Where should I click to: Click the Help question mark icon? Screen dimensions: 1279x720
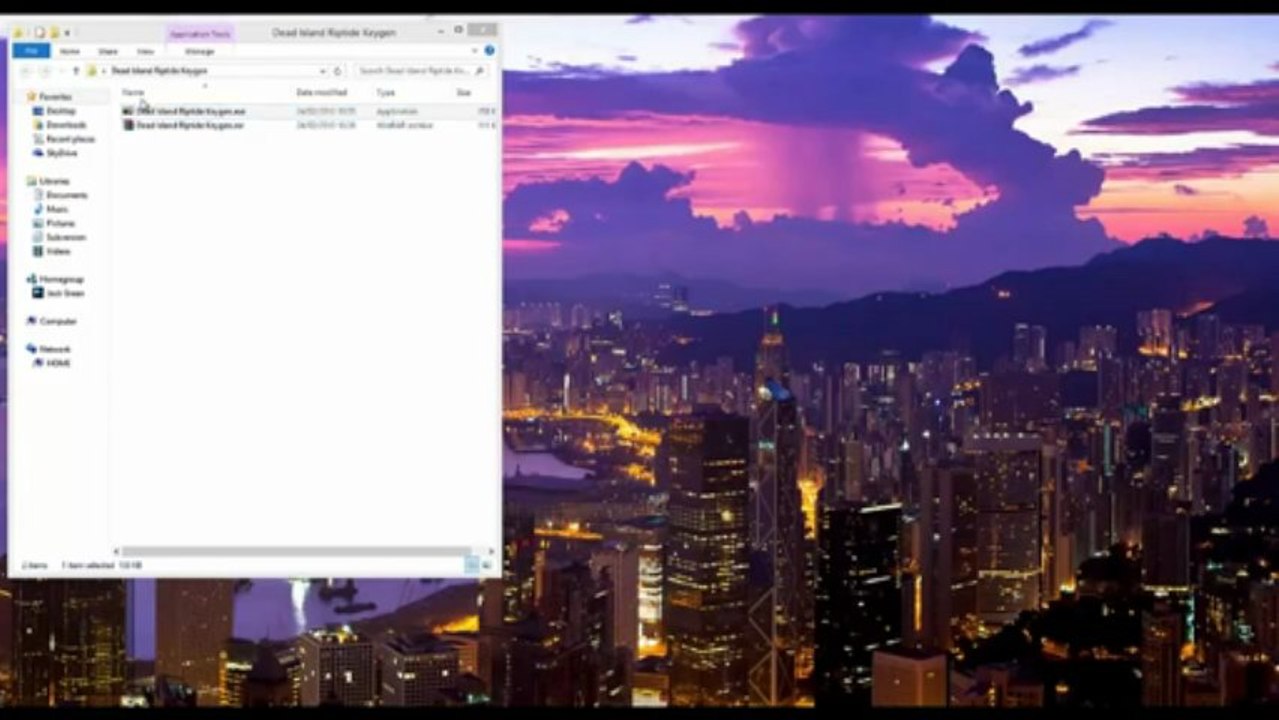489,50
